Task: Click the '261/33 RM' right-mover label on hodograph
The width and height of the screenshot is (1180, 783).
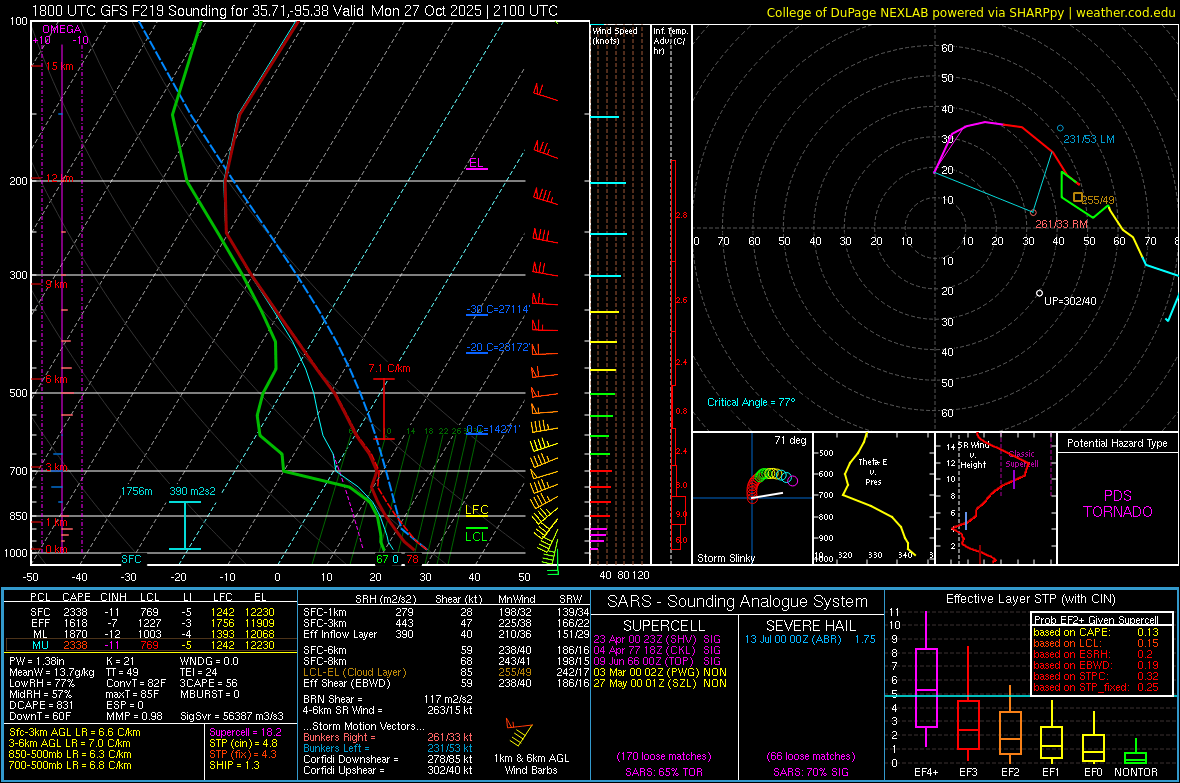Action: click(x=1061, y=224)
